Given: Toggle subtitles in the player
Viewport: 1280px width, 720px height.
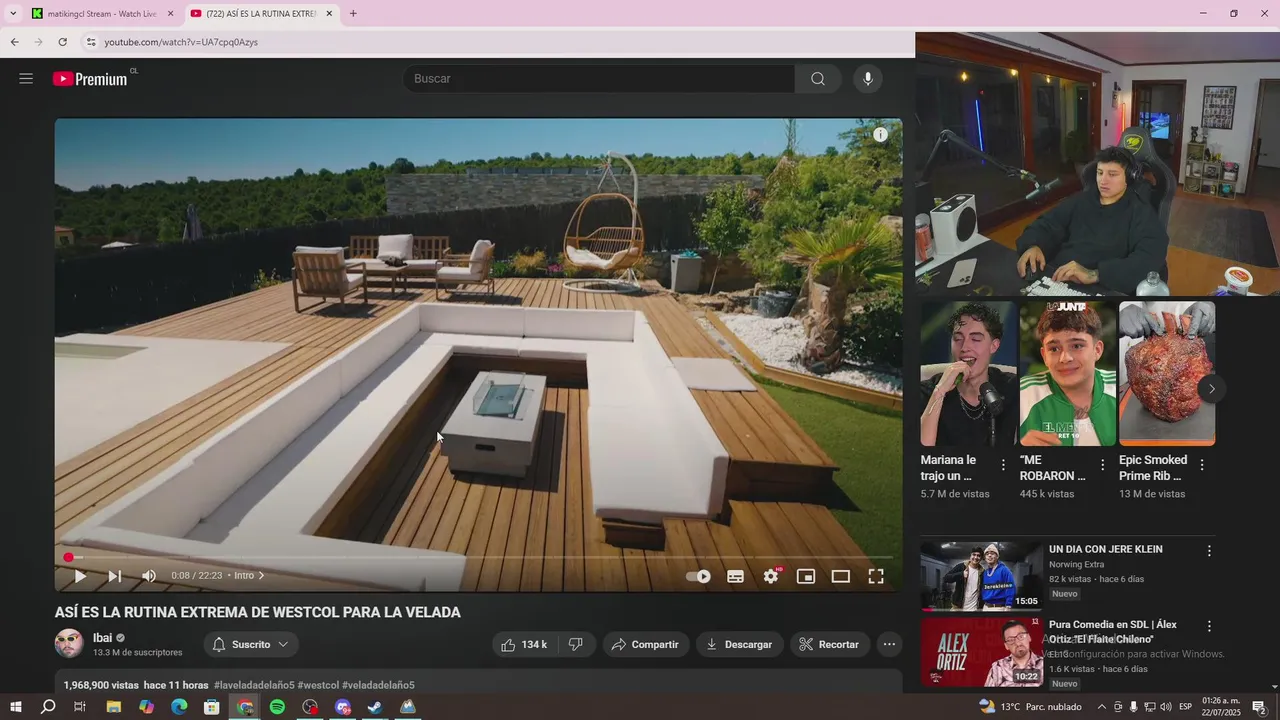Looking at the screenshot, I should (x=735, y=576).
